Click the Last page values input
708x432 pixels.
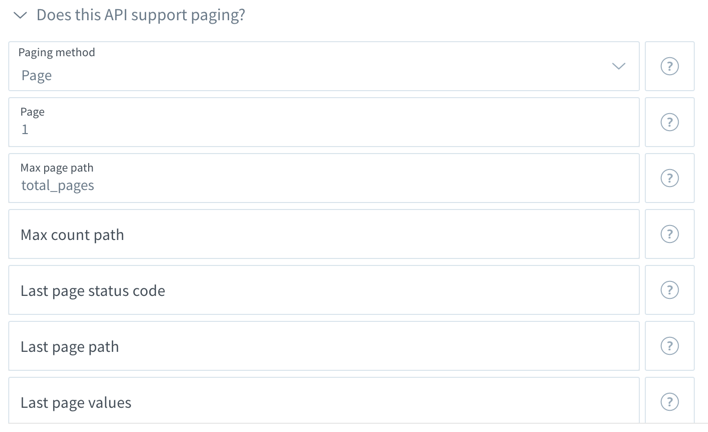click(x=324, y=400)
